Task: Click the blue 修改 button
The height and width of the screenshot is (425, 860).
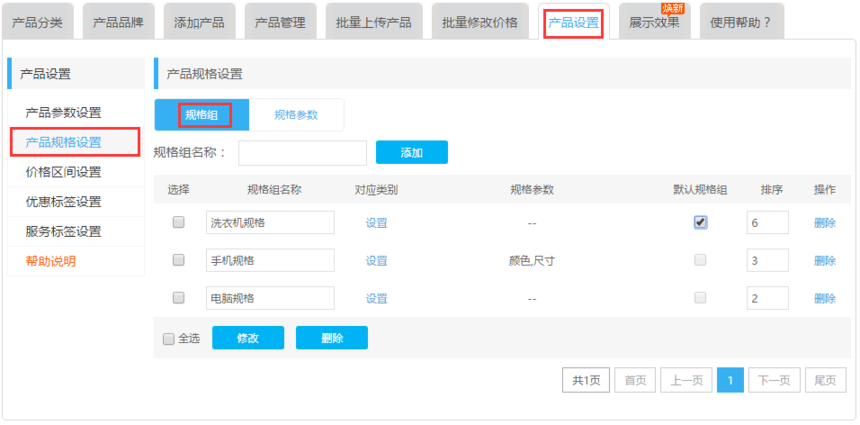Action: click(x=248, y=338)
